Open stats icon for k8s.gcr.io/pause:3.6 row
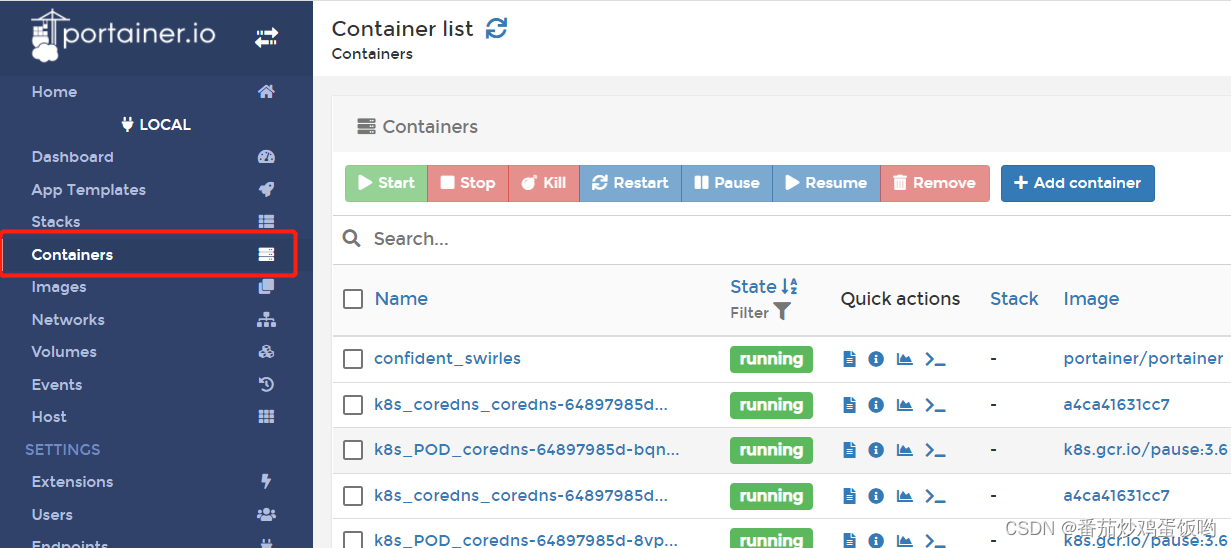The width and height of the screenshot is (1231, 548). 904,450
